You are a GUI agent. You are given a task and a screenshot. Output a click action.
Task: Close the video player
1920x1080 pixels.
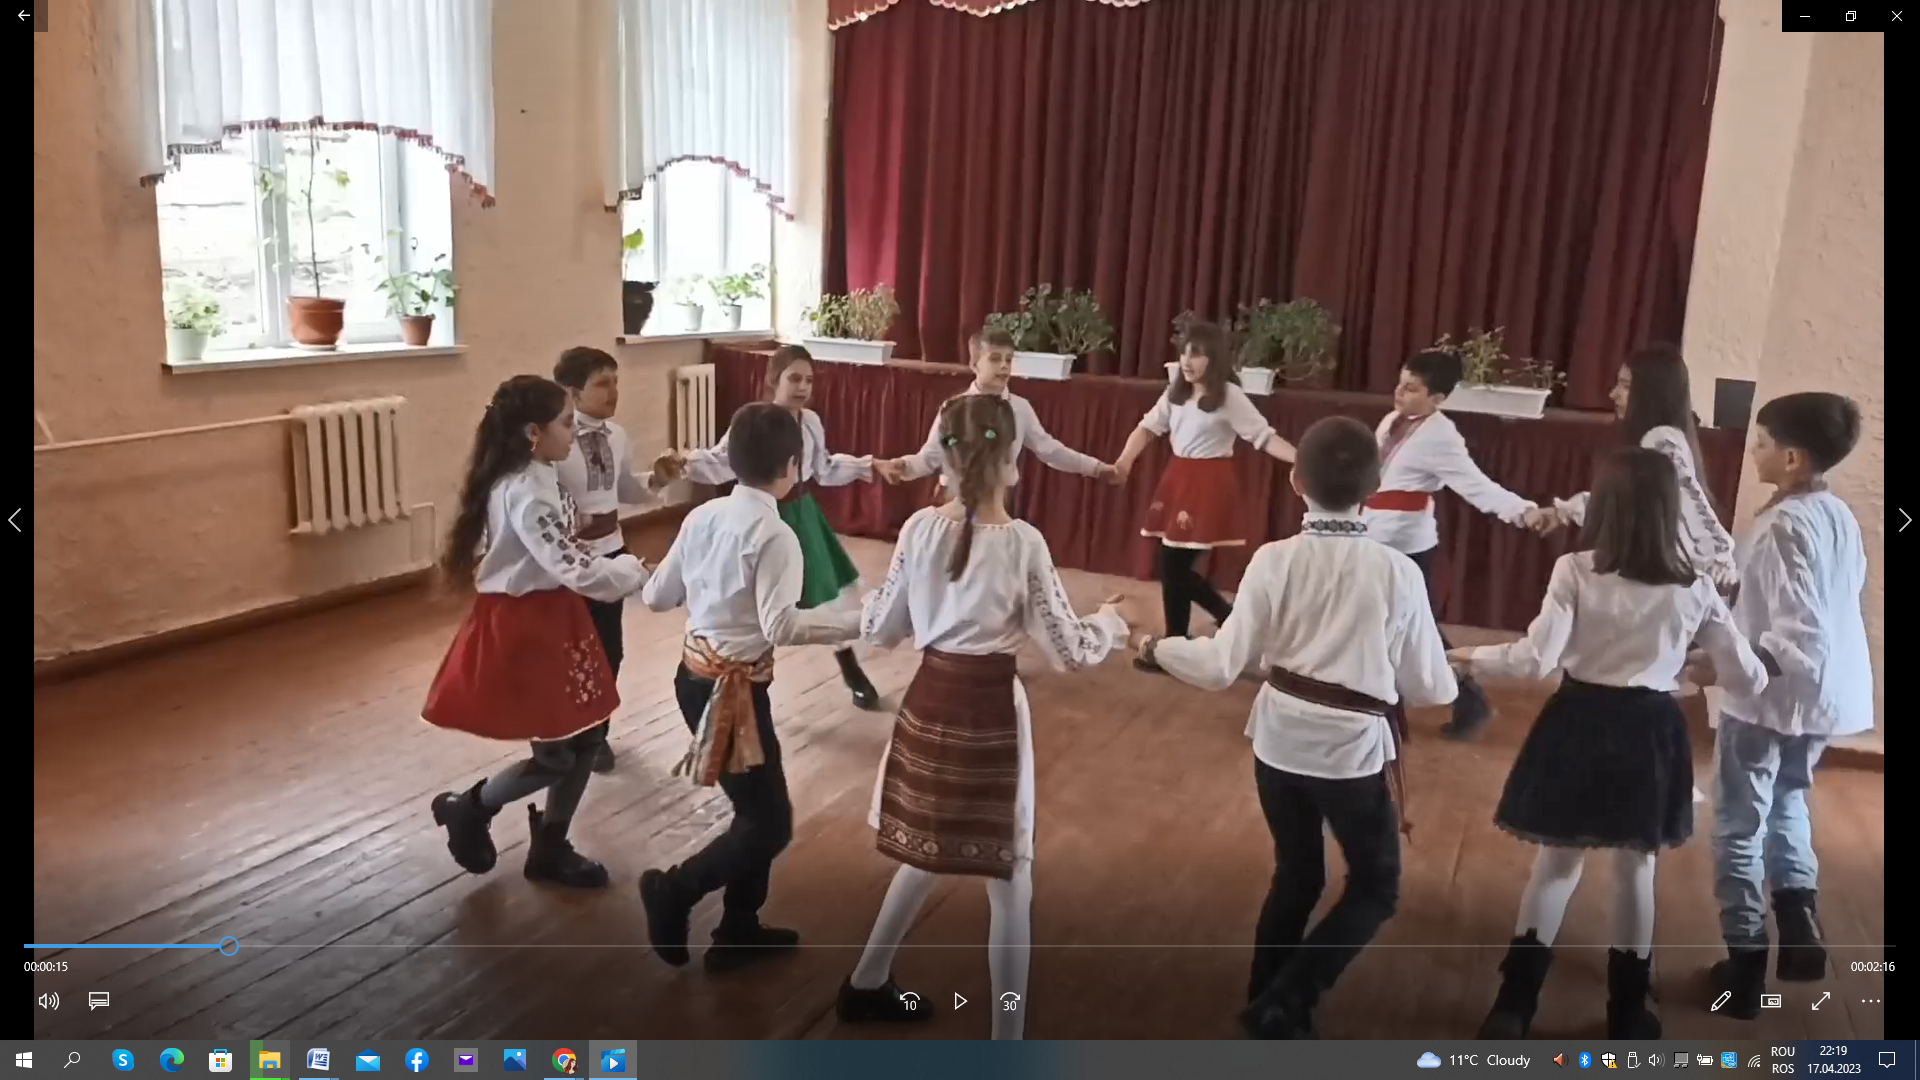[x=1897, y=16]
